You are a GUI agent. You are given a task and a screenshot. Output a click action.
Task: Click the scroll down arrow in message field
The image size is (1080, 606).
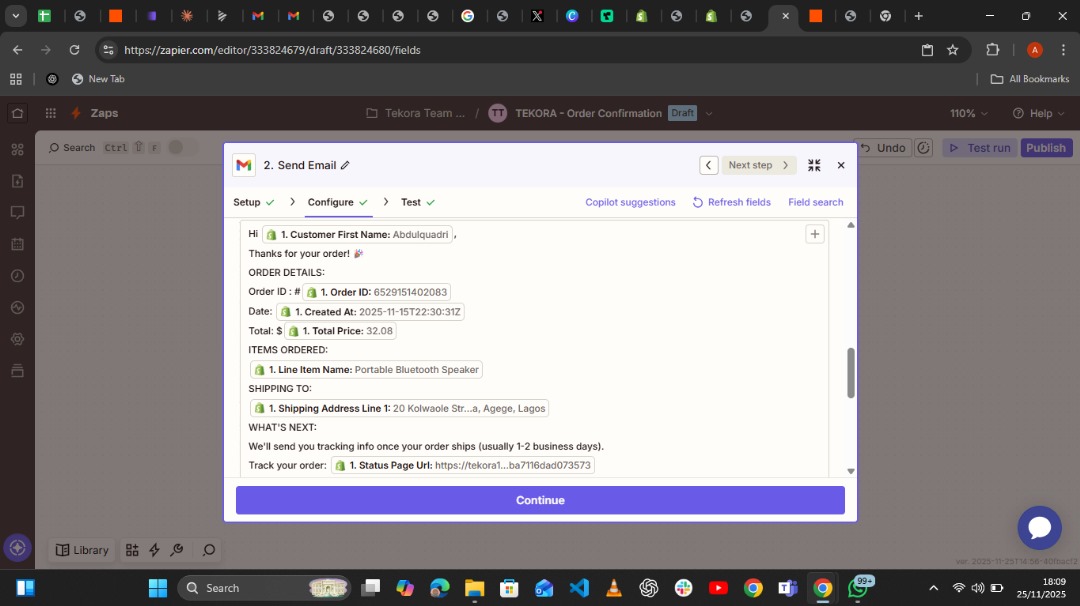click(x=851, y=471)
